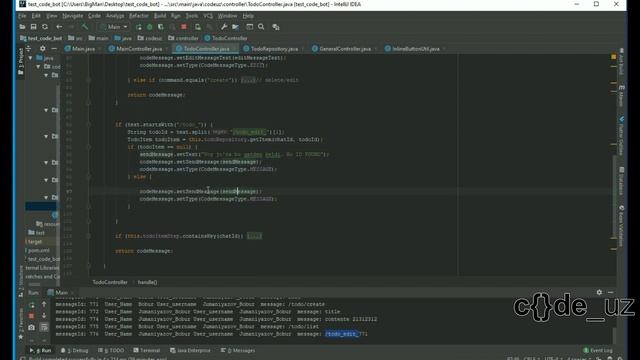
Task: Open the VCS menu
Action: (208, 16)
